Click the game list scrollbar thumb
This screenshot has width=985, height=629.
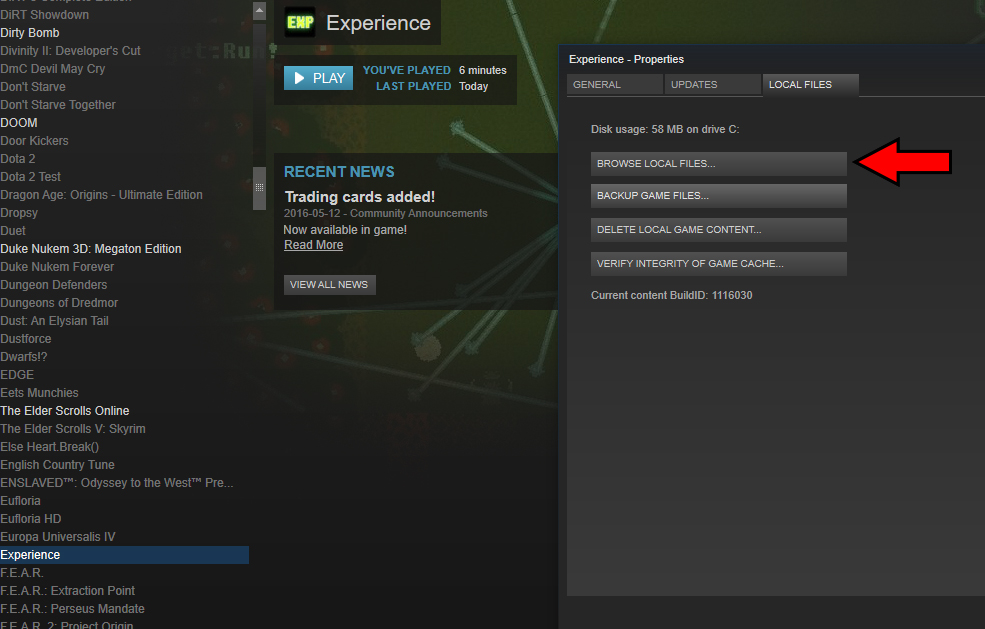[259, 188]
